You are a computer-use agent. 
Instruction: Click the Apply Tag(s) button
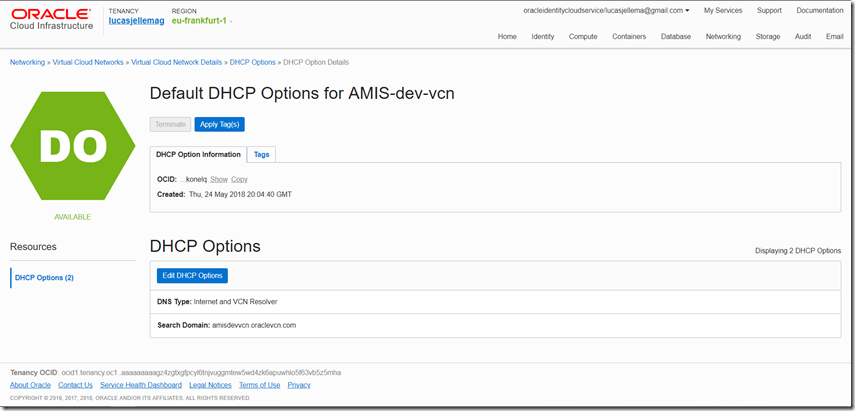pos(219,124)
